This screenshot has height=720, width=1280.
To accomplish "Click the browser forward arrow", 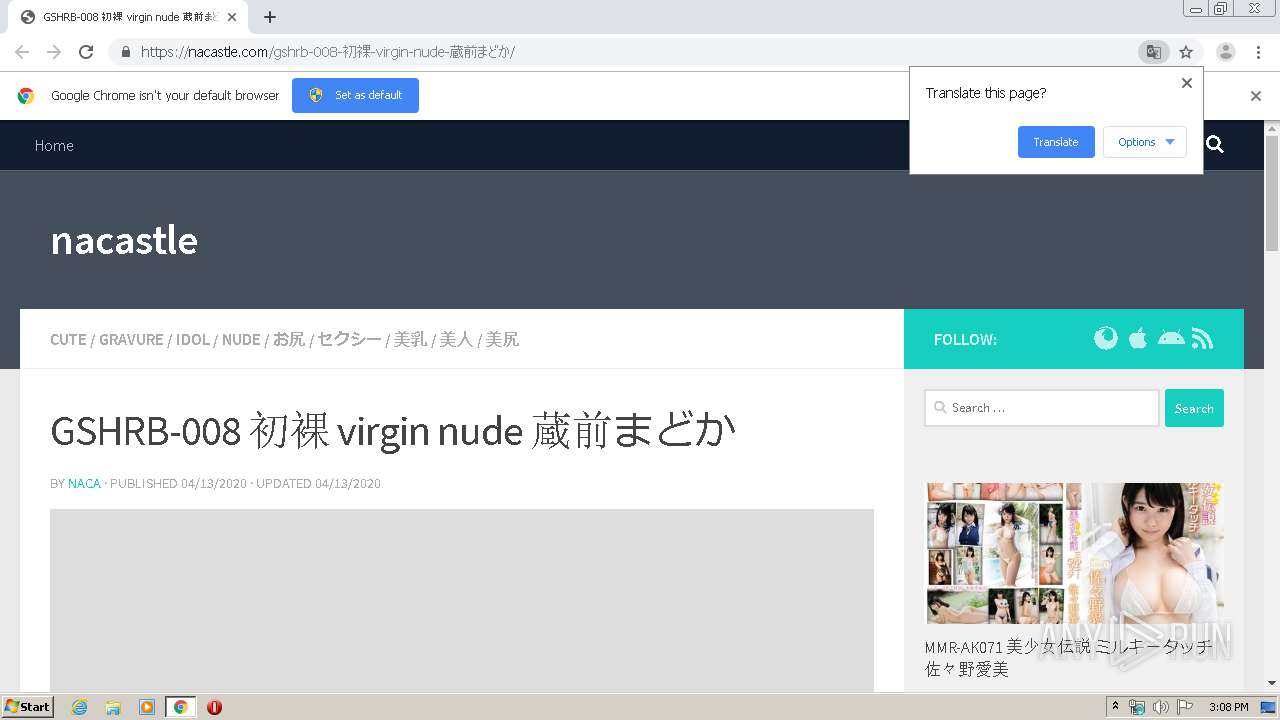I will (x=54, y=52).
